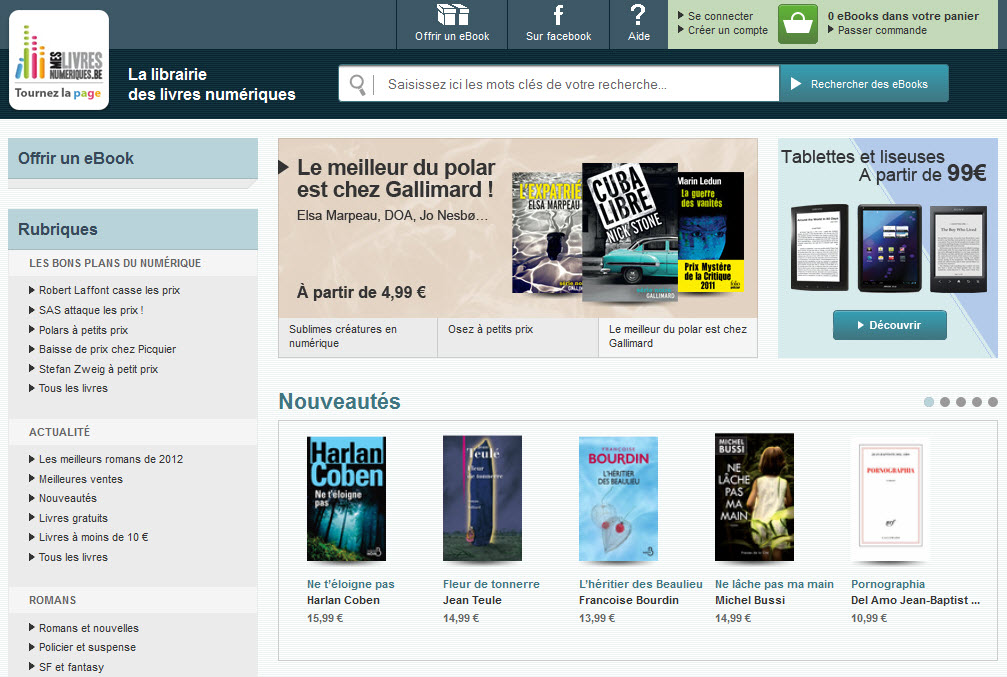Open 'L'héritier des Beaulieu' title link

tap(641, 585)
